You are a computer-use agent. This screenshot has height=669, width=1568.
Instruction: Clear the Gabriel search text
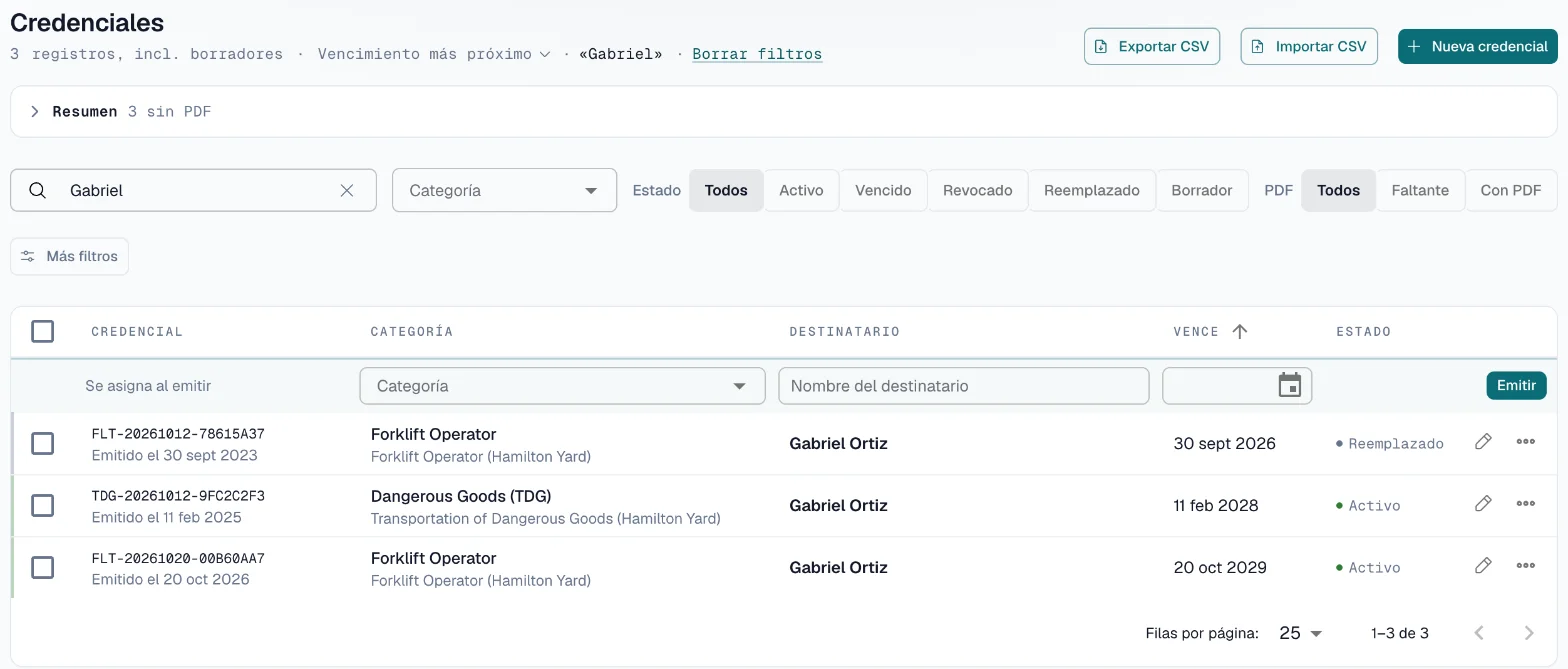point(347,190)
